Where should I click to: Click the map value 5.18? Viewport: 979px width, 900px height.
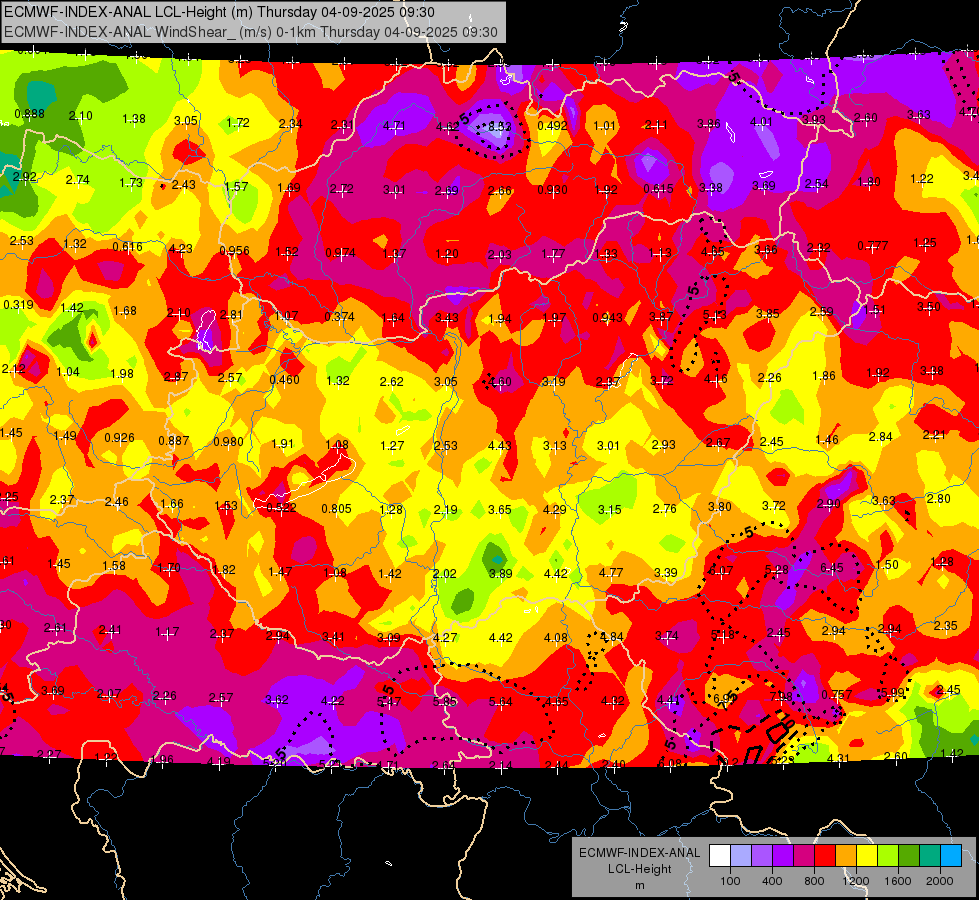723,635
